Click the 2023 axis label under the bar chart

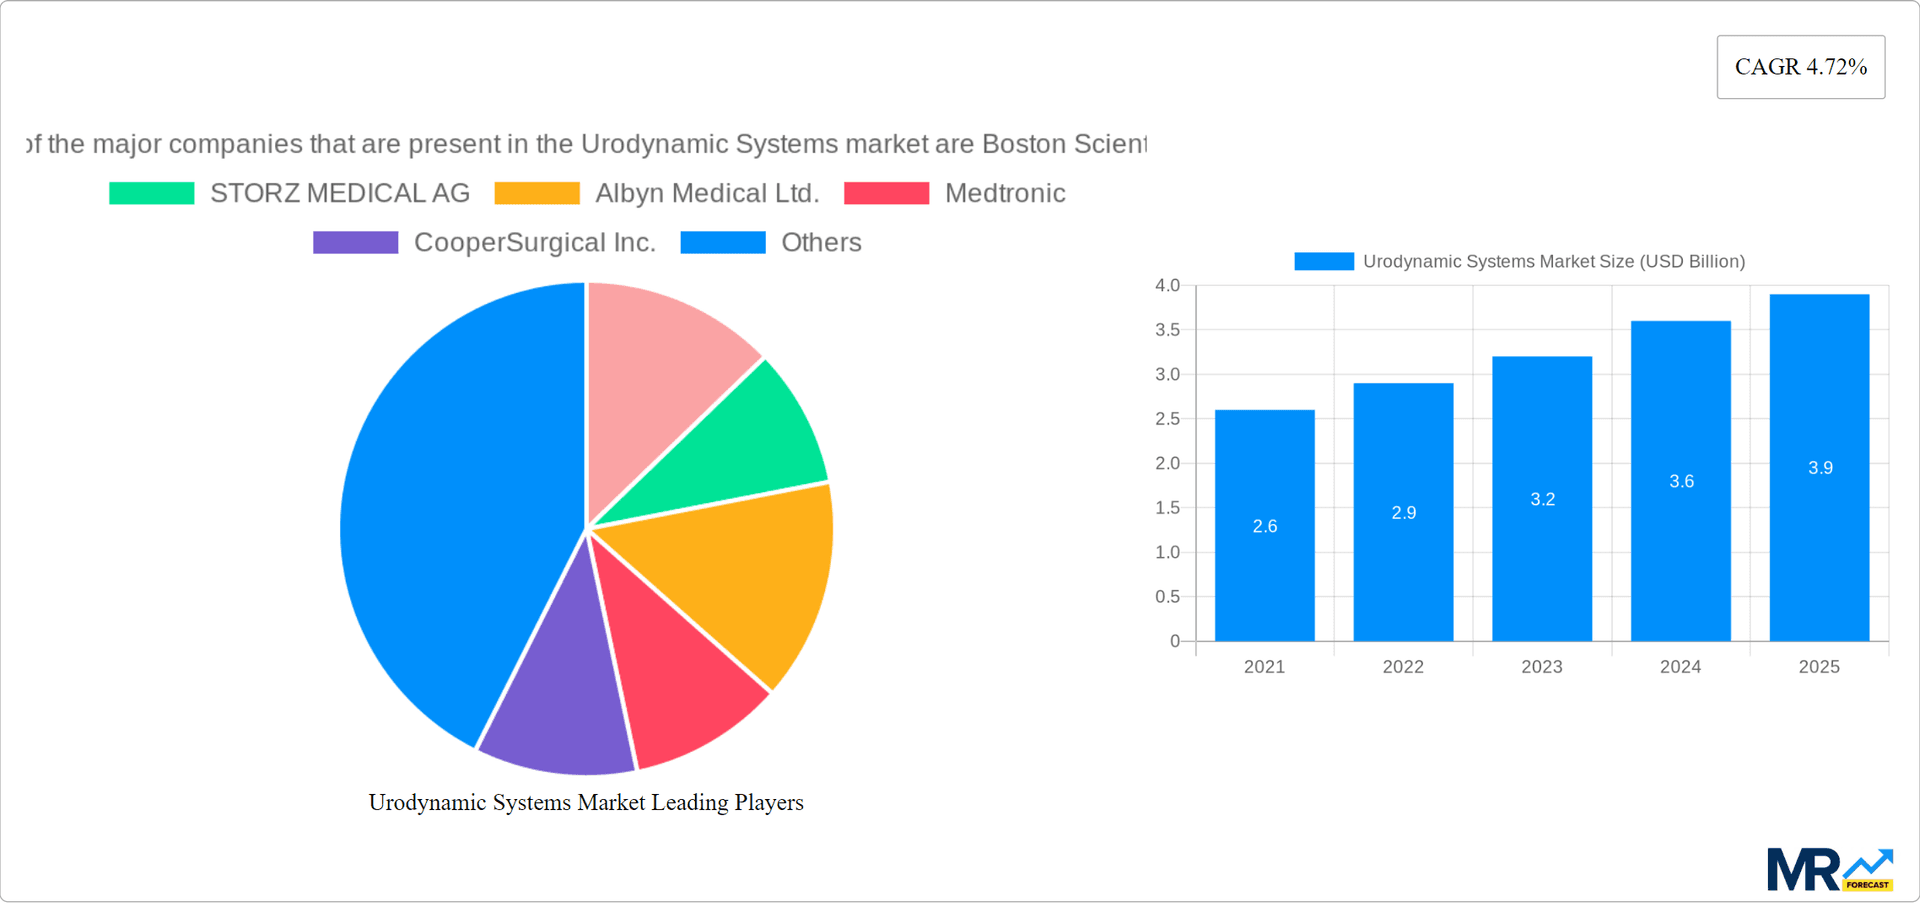[1541, 666]
